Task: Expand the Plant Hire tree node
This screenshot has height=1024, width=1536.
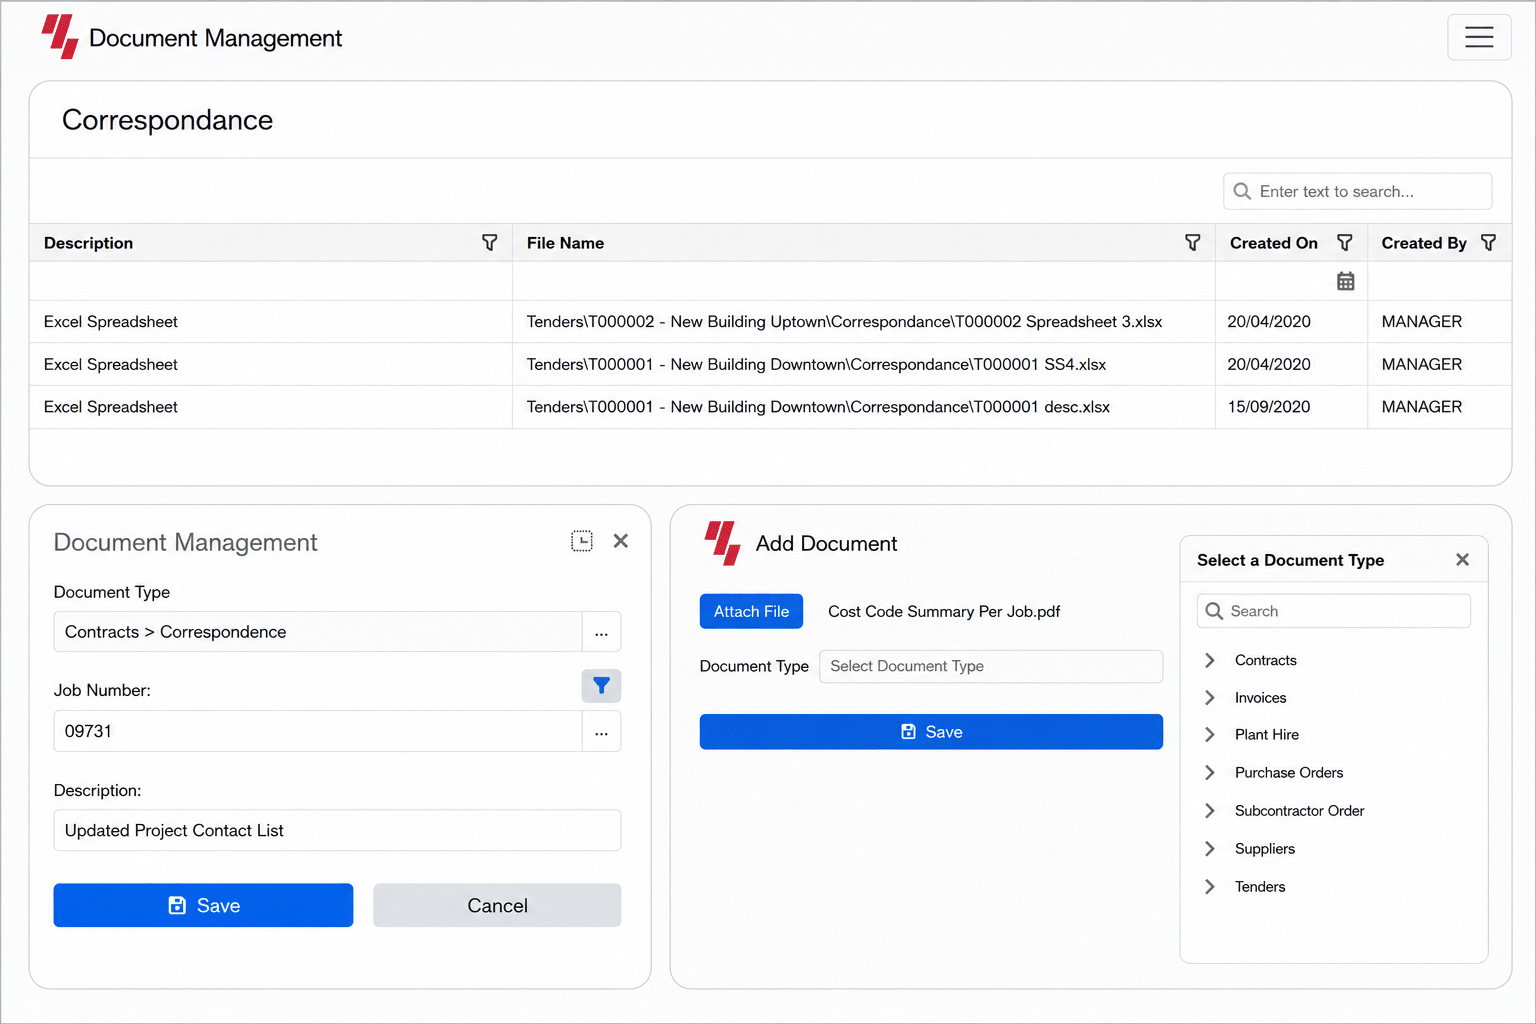Action: tap(1210, 735)
